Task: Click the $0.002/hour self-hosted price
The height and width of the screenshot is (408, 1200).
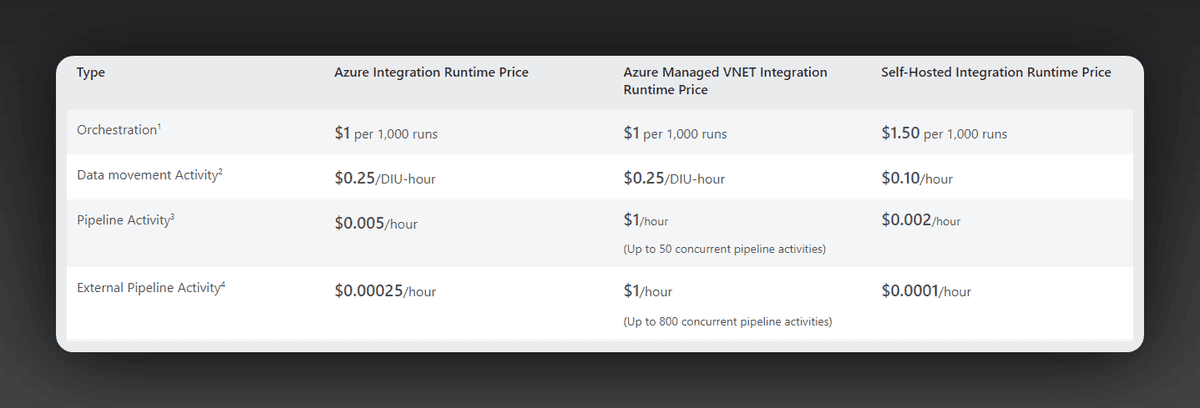Action: 921,220
